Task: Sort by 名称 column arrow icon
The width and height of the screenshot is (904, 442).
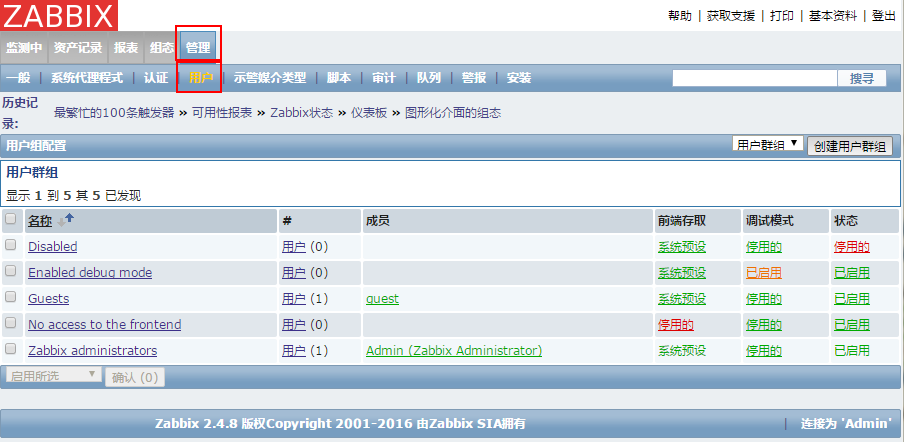Action: pyautogui.click(x=66, y=220)
